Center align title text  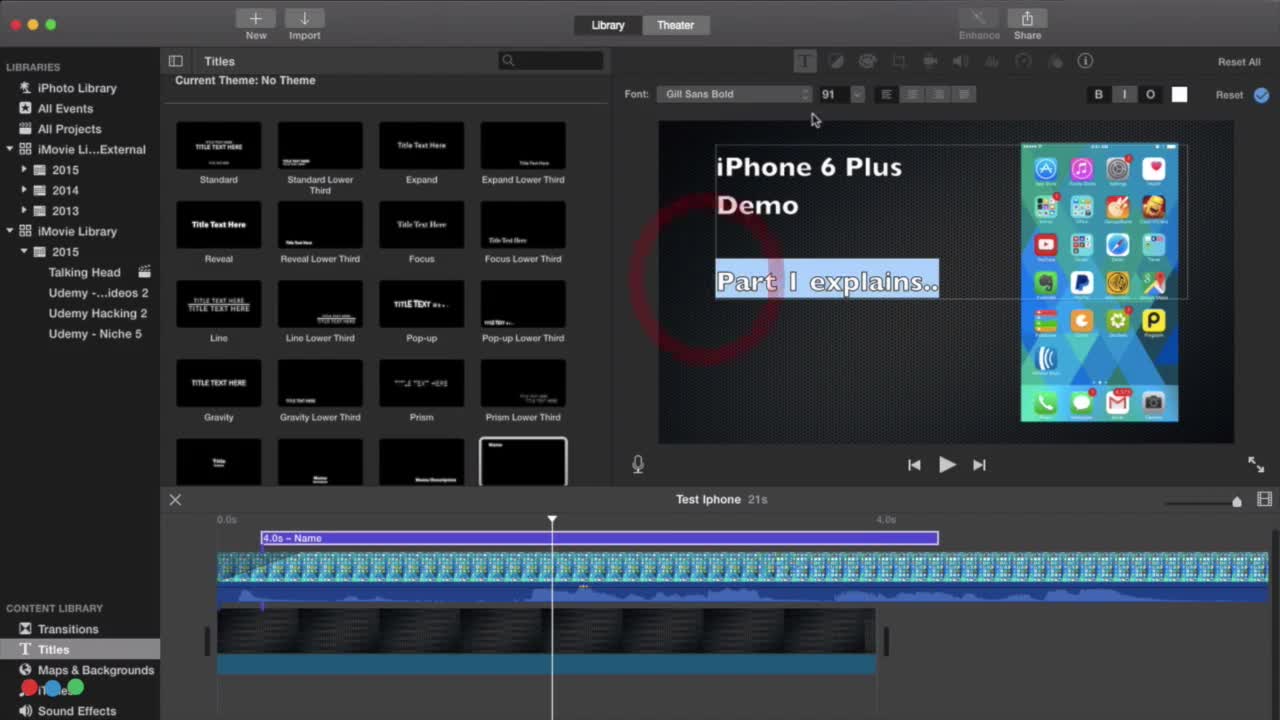(912, 94)
